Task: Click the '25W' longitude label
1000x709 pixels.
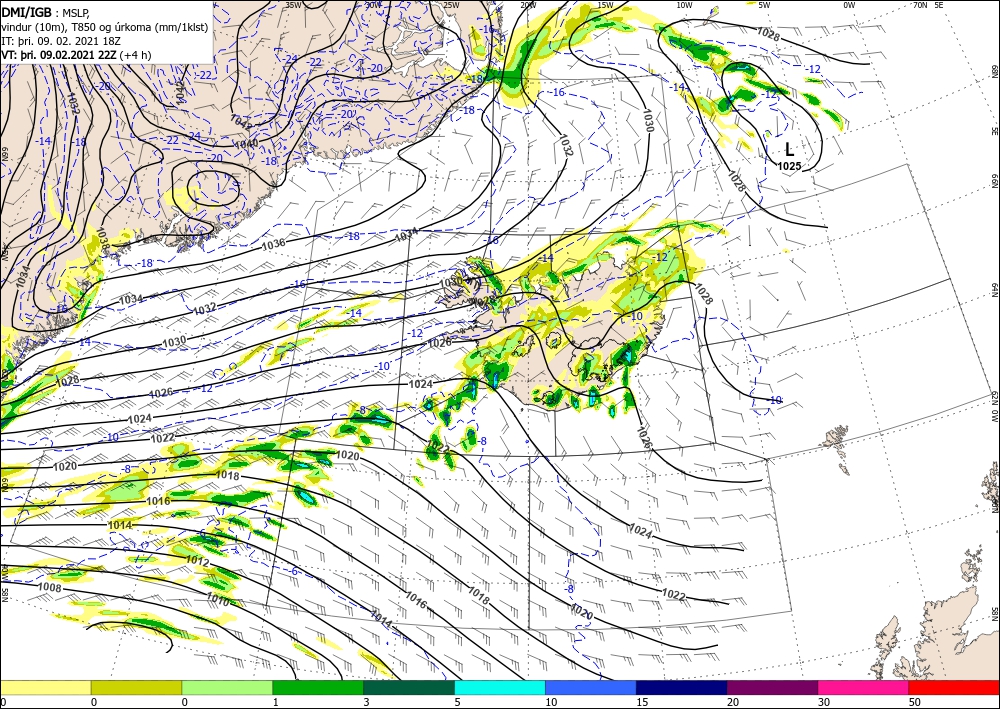Action: point(451,5)
